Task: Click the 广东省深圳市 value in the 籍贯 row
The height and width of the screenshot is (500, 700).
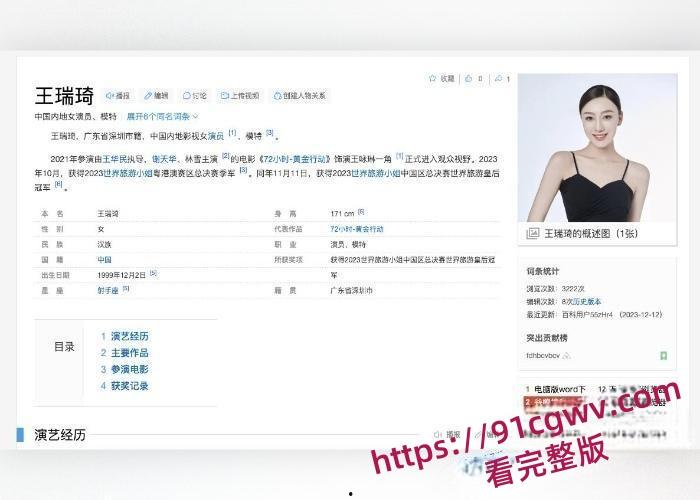Action: pos(351,291)
